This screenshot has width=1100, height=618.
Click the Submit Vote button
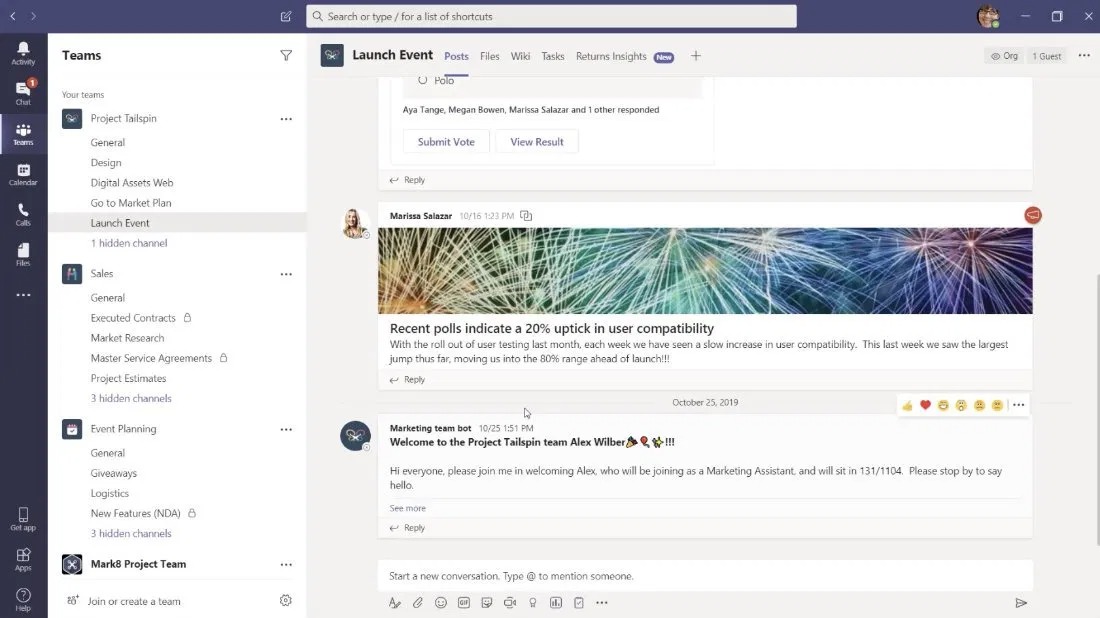click(x=446, y=142)
